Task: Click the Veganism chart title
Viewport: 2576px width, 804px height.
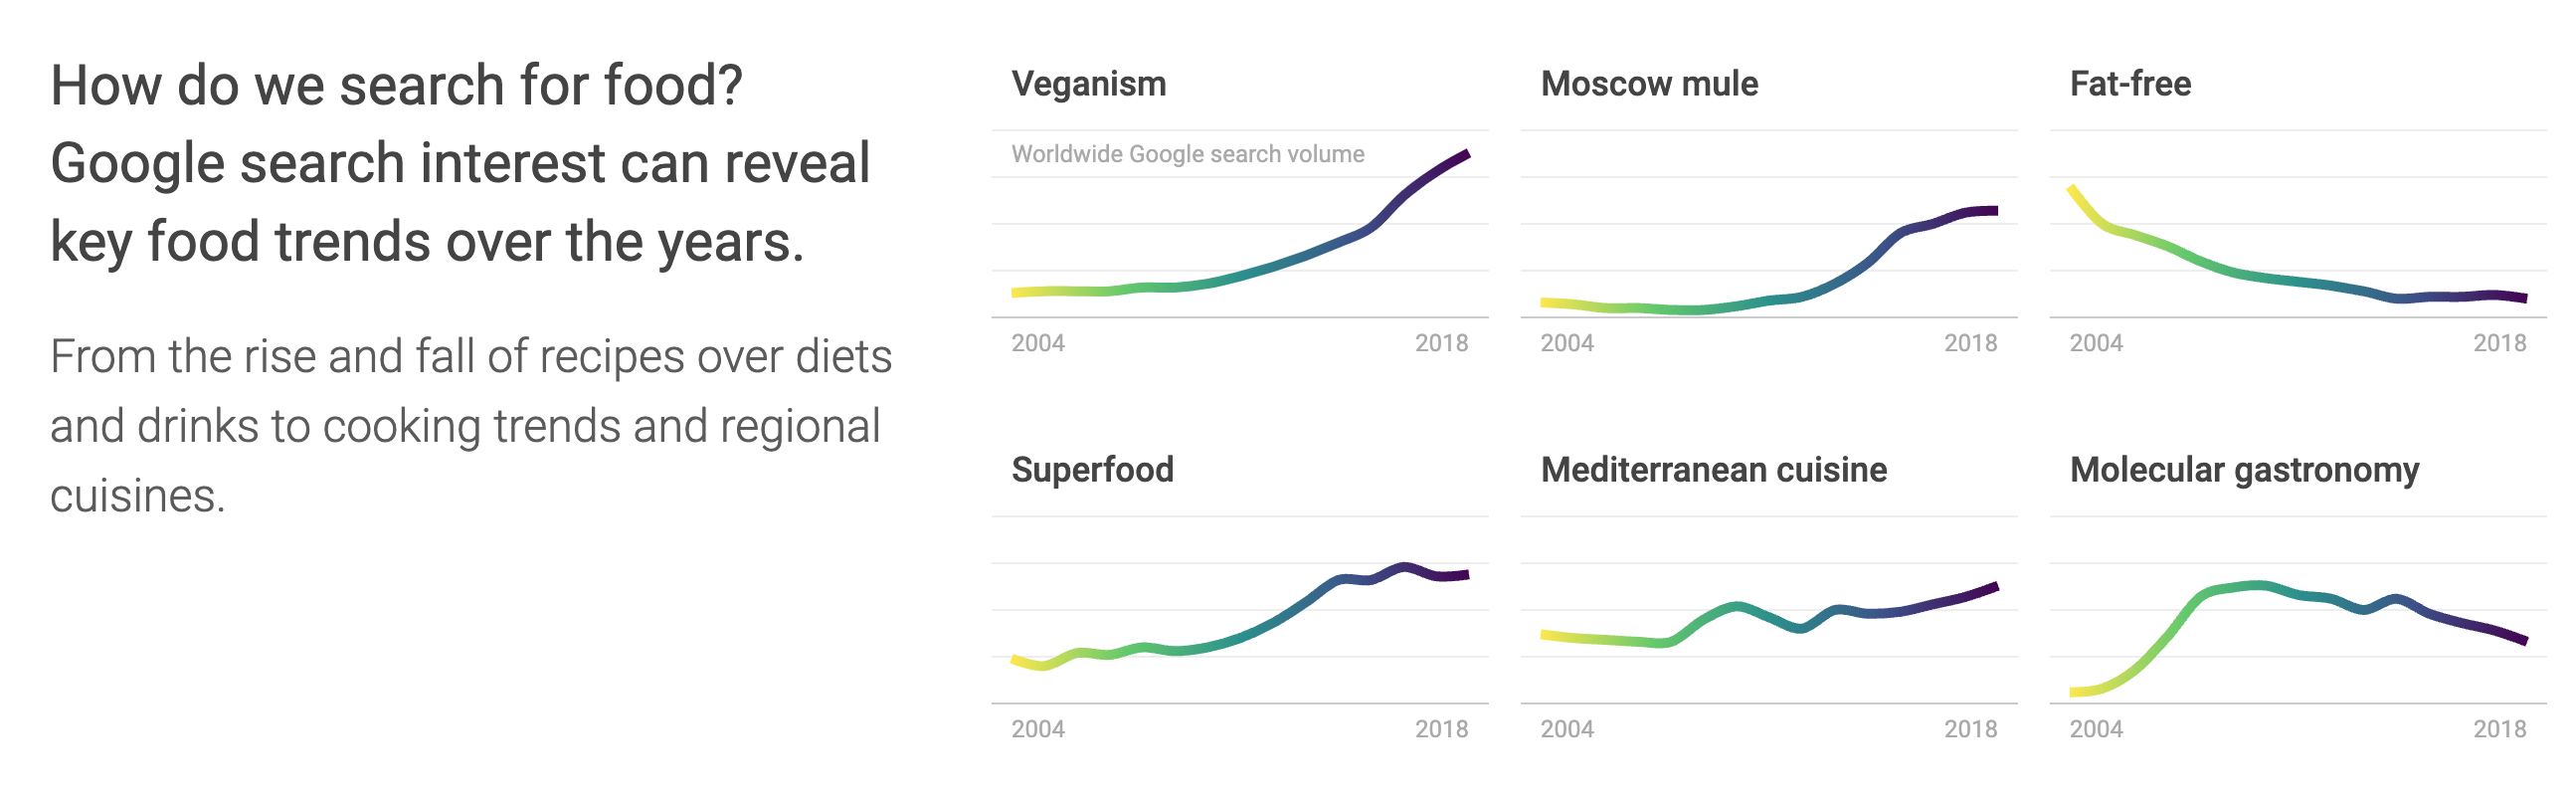Action: pyautogui.click(x=1088, y=84)
